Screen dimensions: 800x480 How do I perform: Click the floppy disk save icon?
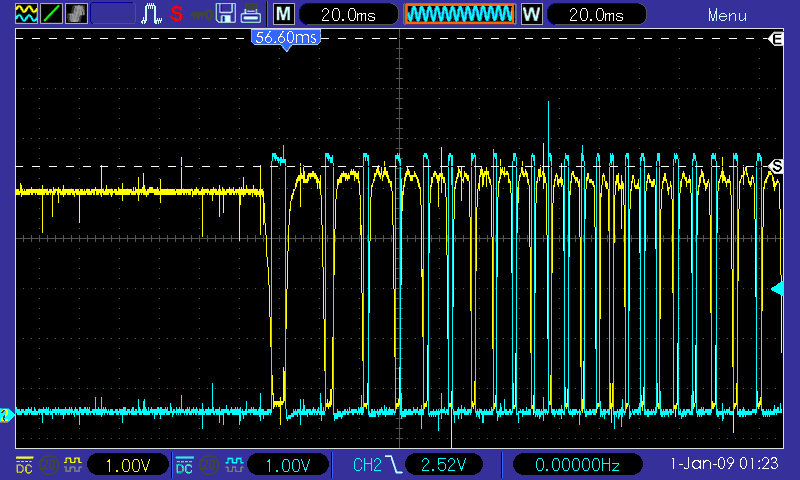226,14
